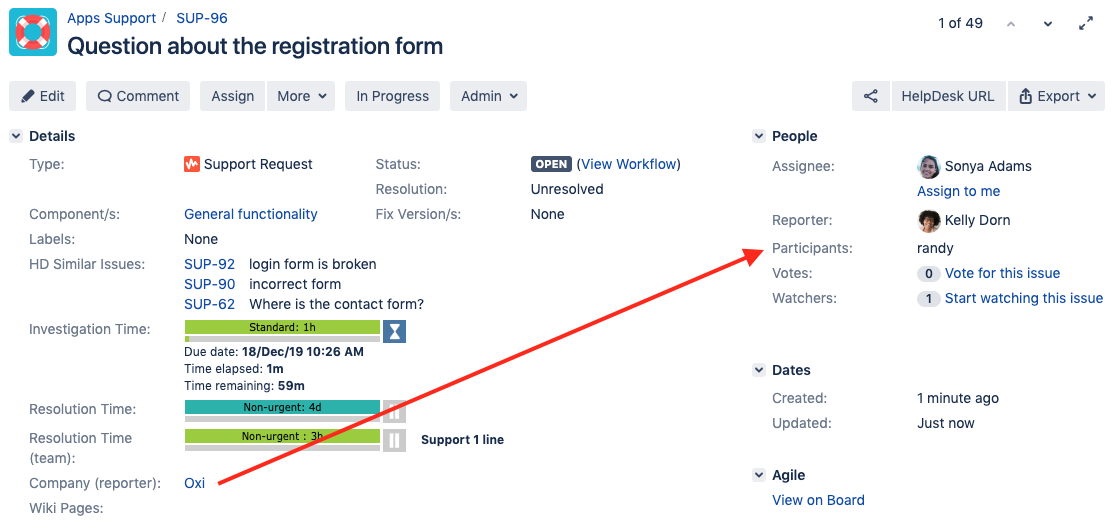This screenshot has width=1120, height=523.
Task: Click the Resolution Time pause icon
Action: coord(395,411)
